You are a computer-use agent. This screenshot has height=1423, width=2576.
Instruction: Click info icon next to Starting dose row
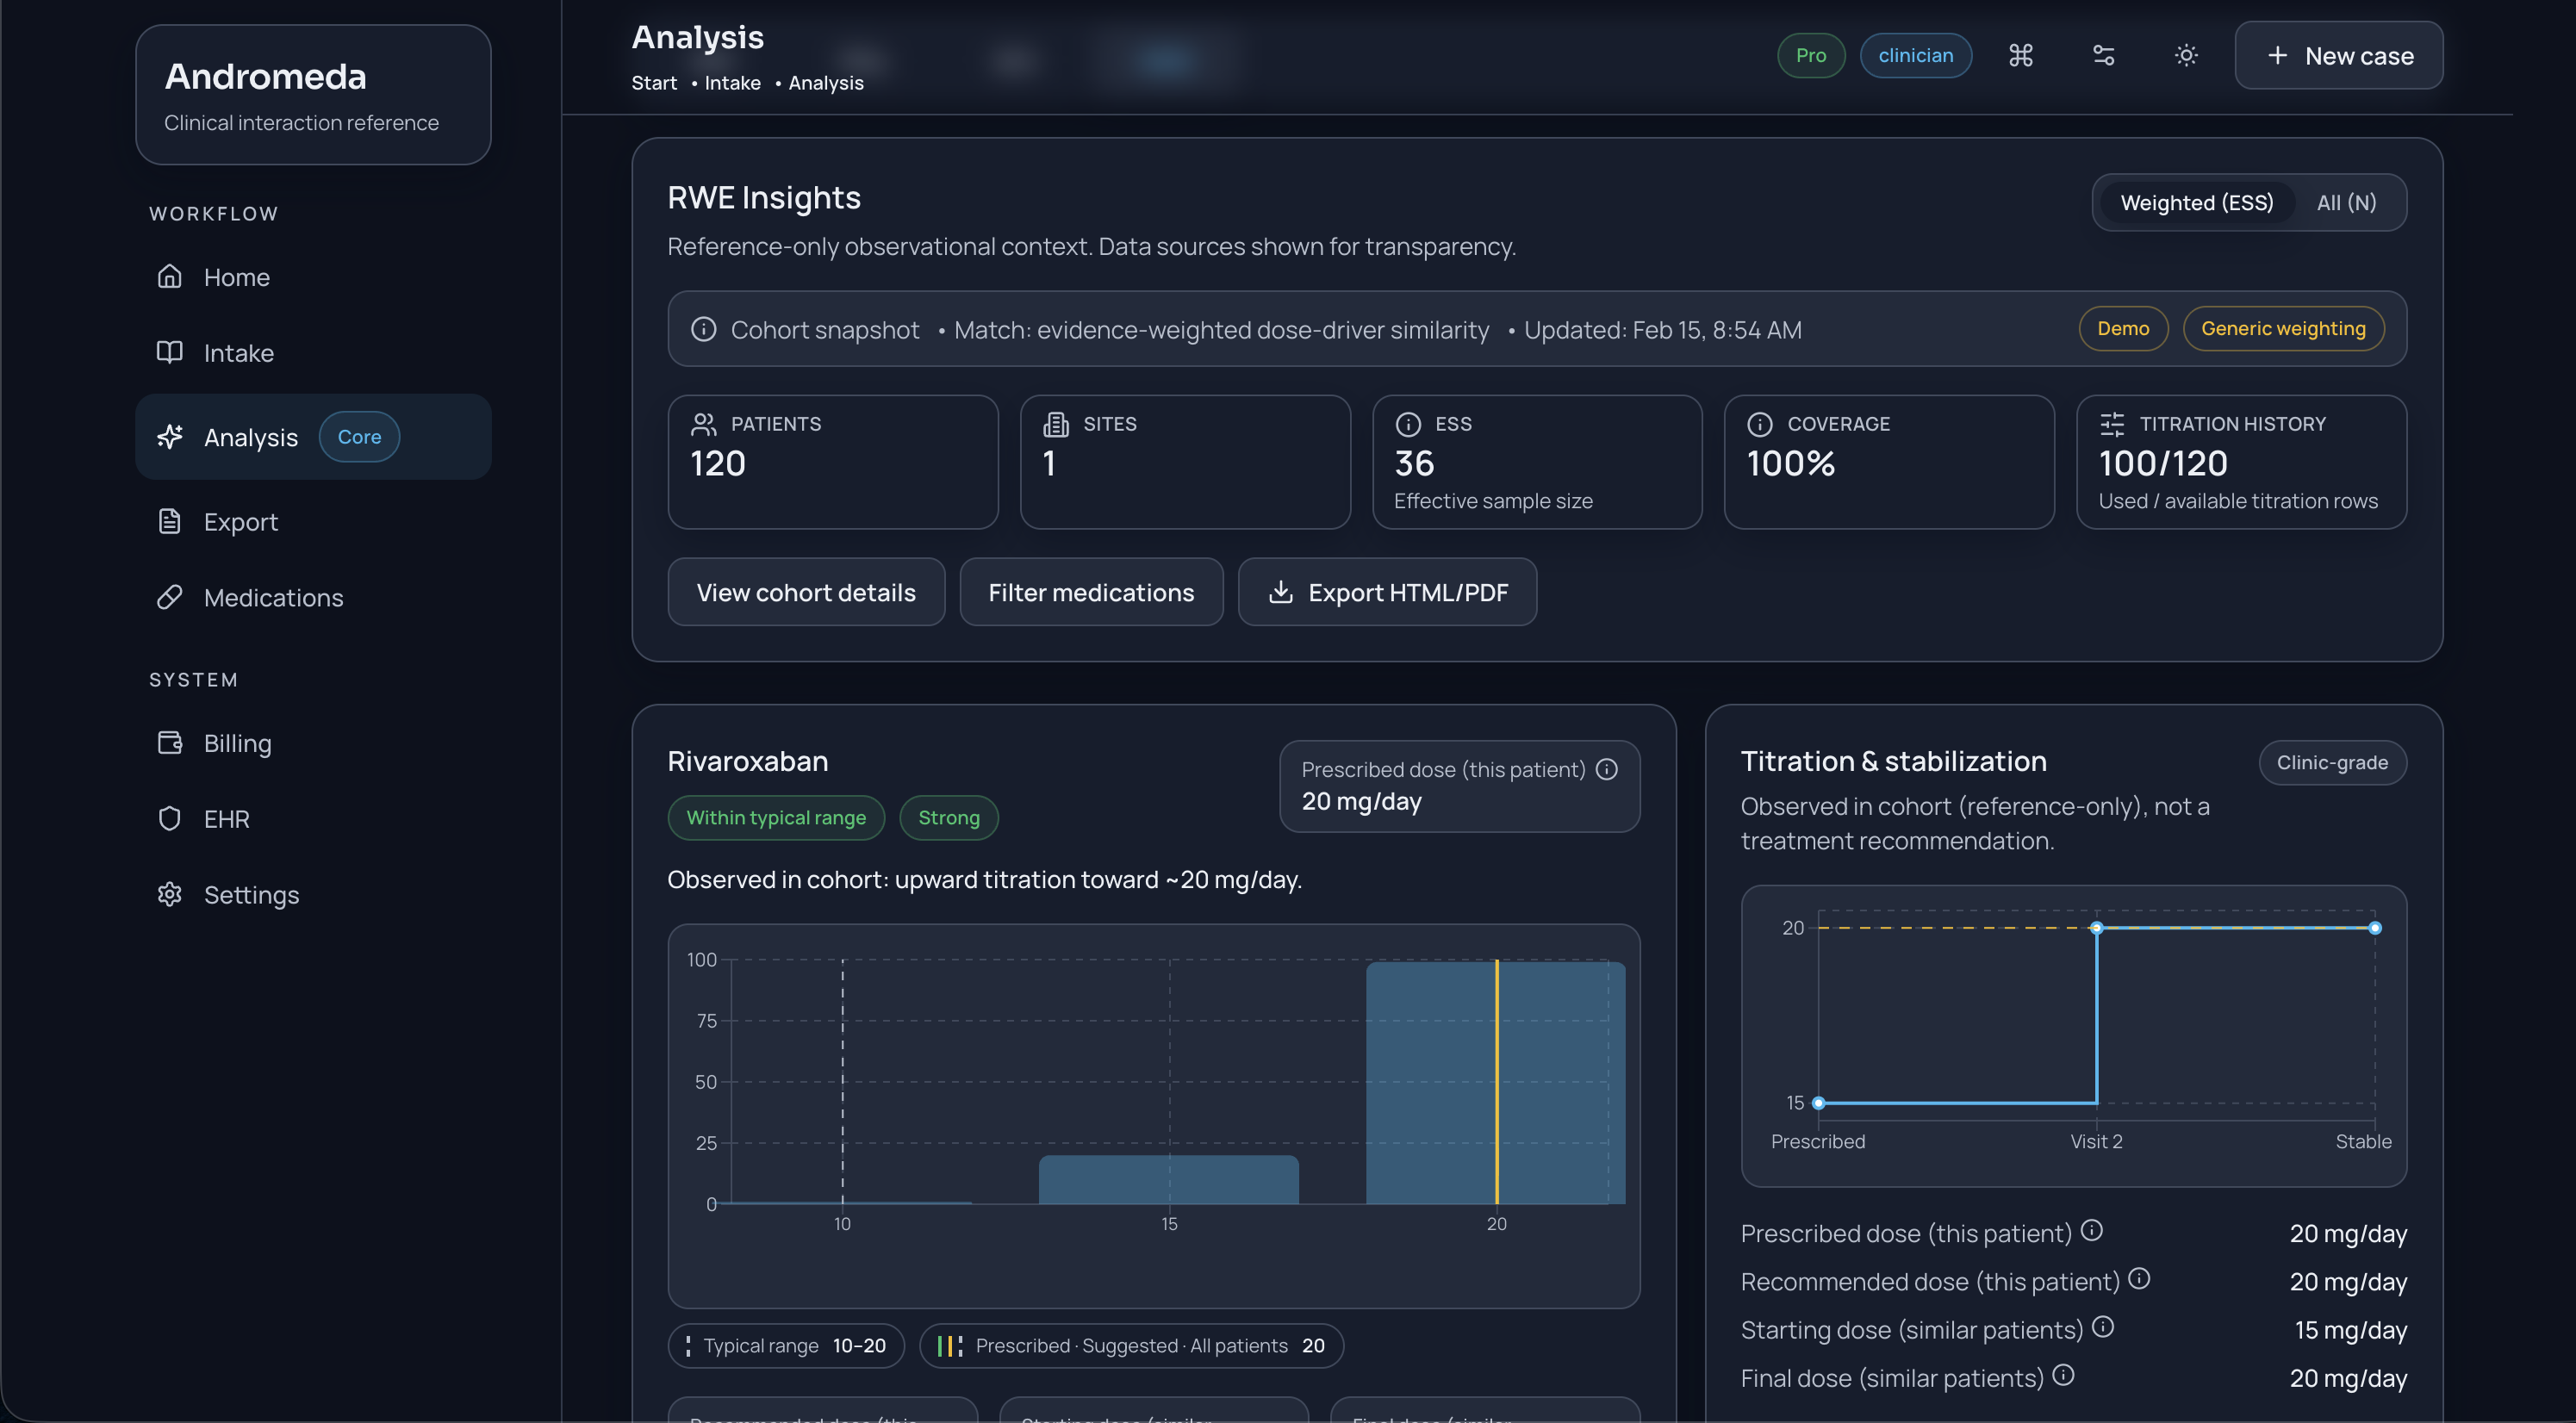(2102, 1327)
